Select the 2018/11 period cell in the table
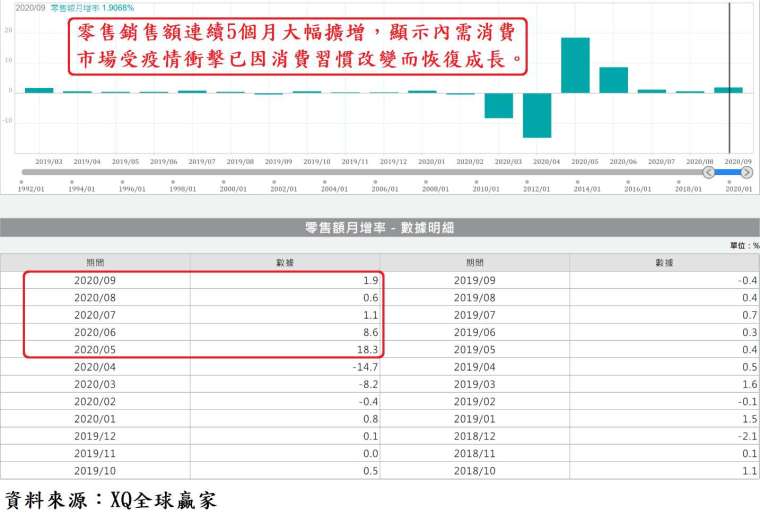 coord(475,453)
